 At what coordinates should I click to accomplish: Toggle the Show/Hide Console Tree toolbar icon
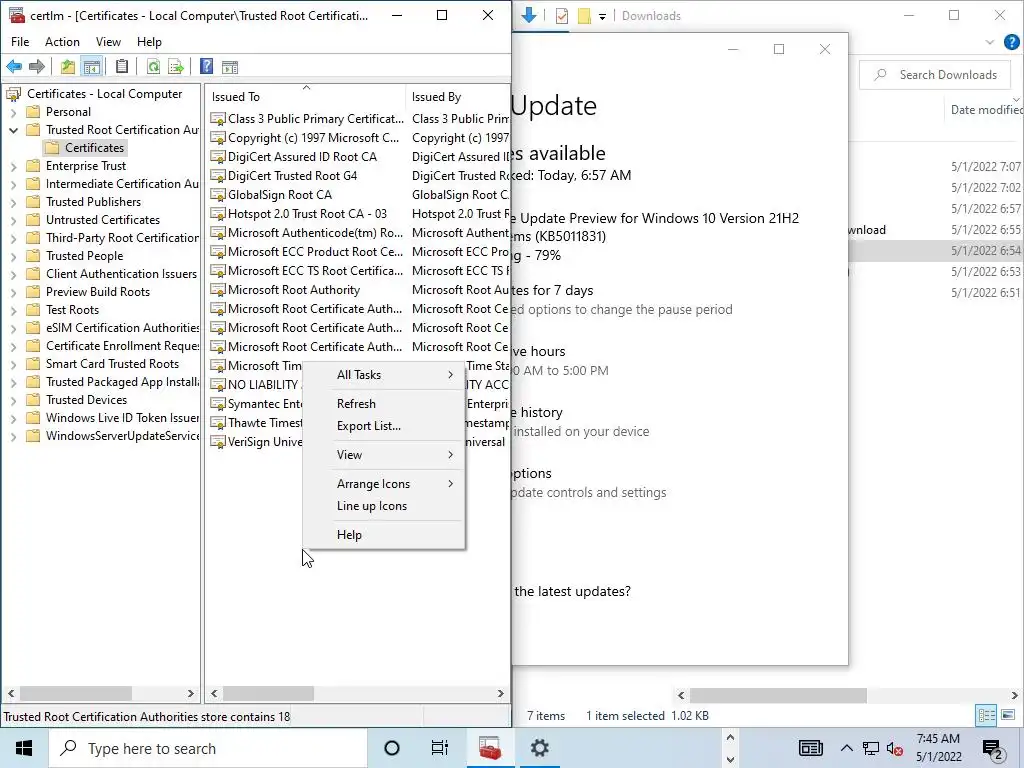[92, 67]
